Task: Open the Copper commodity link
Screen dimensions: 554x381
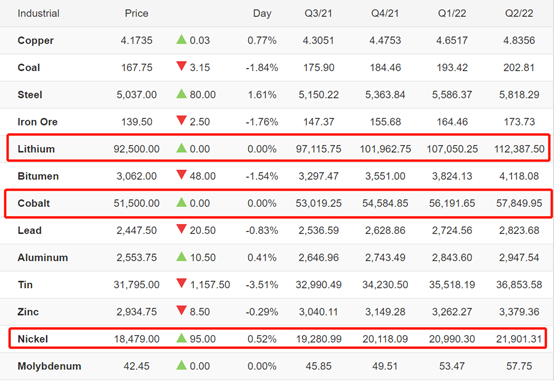Action: coord(35,40)
